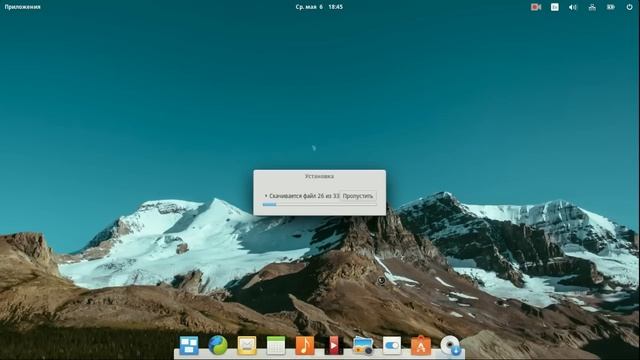Image resolution: width=640 pixels, height=360 pixels.
Task: Open the Mail app in dock
Action: coord(247,345)
